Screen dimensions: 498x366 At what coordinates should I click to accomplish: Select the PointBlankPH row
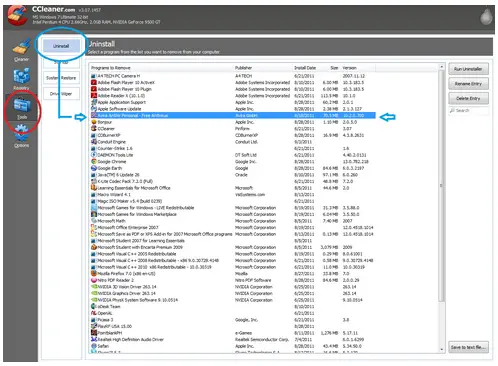click(233, 333)
